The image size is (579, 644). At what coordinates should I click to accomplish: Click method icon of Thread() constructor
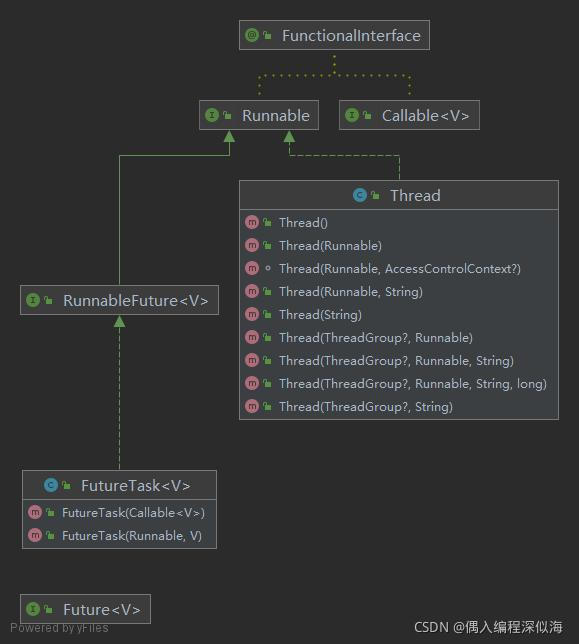pyautogui.click(x=252, y=223)
